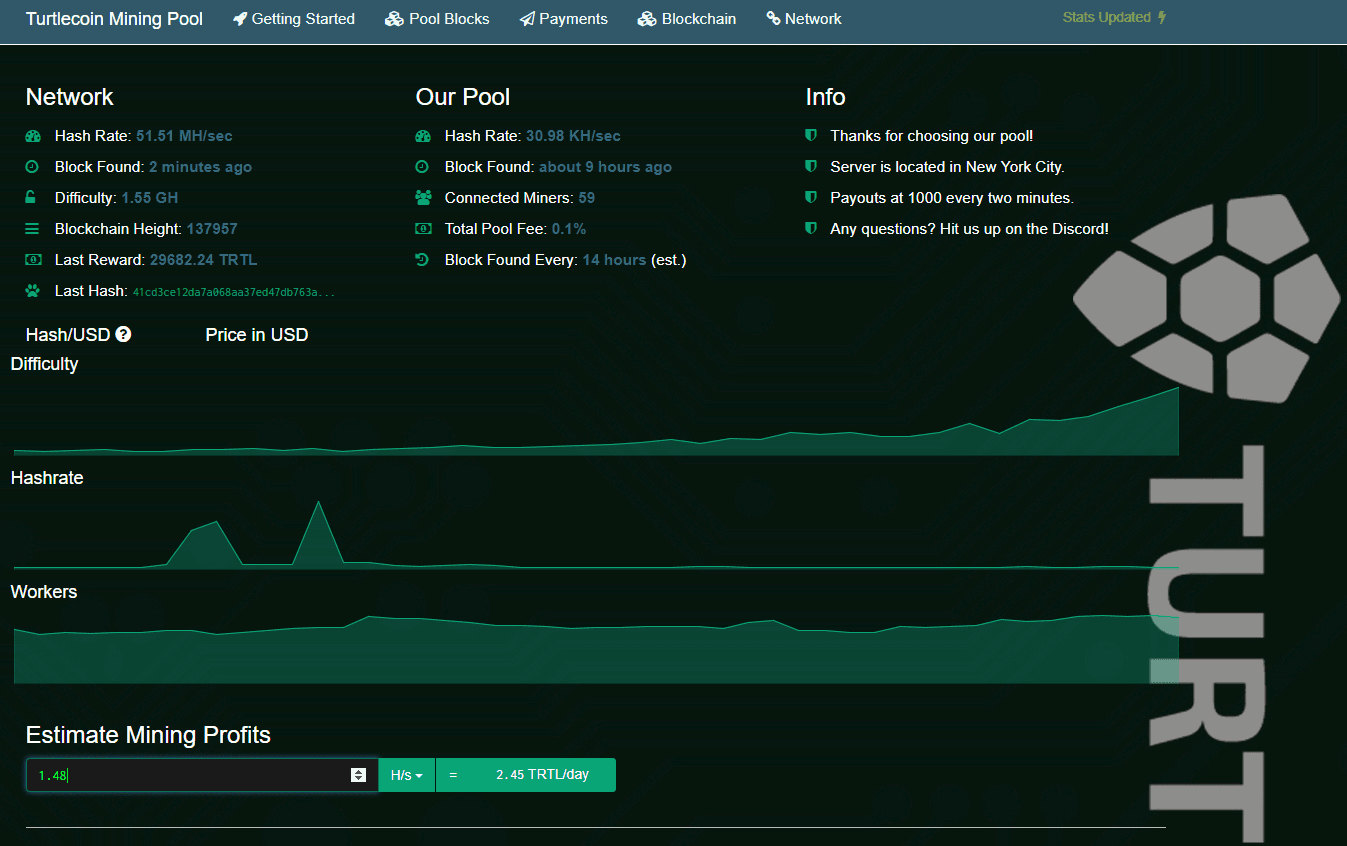Open the last block hash link

[x=233, y=292]
